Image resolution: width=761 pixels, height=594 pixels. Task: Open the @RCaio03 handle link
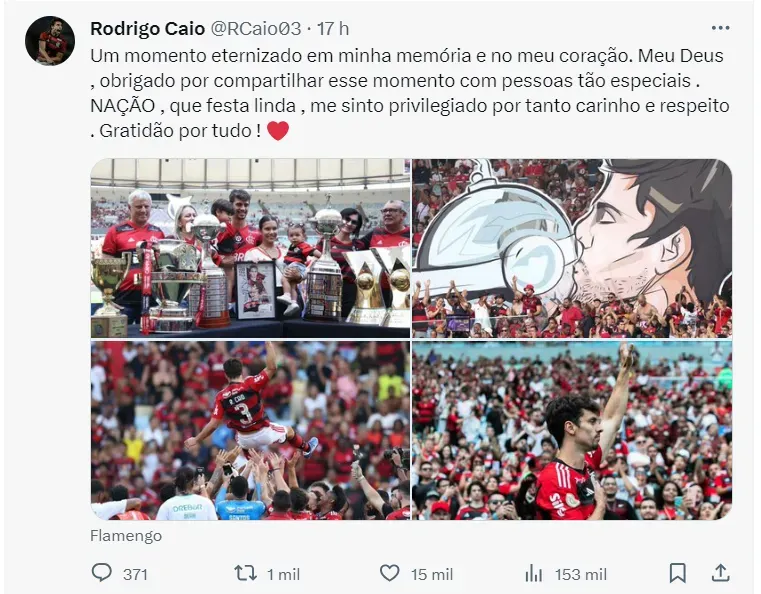coord(256,29)
